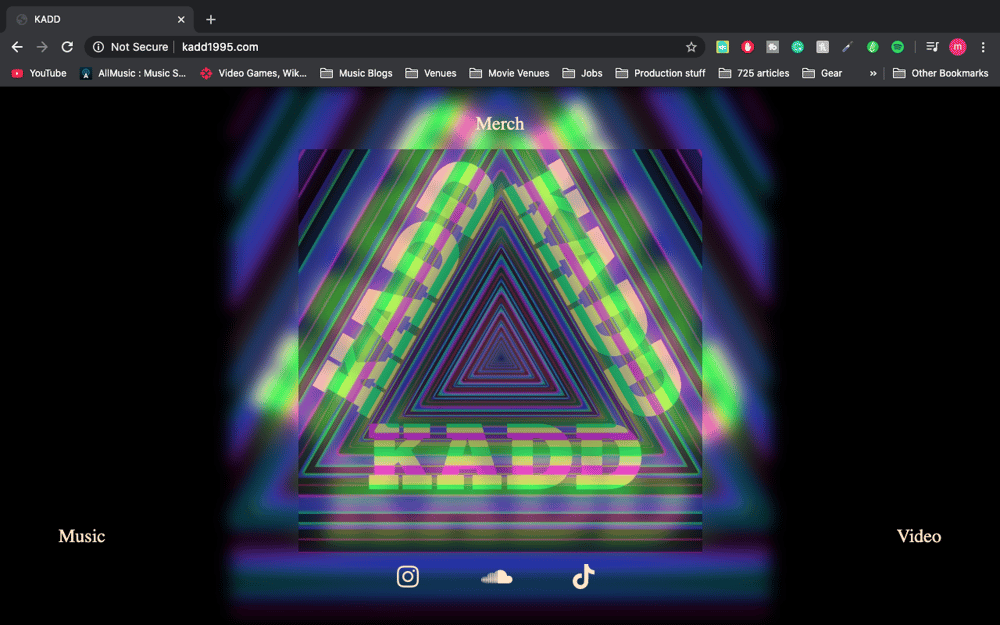
Task: Open the YouTube bookmark on the bookmarks bar
Action: point(39,72)
